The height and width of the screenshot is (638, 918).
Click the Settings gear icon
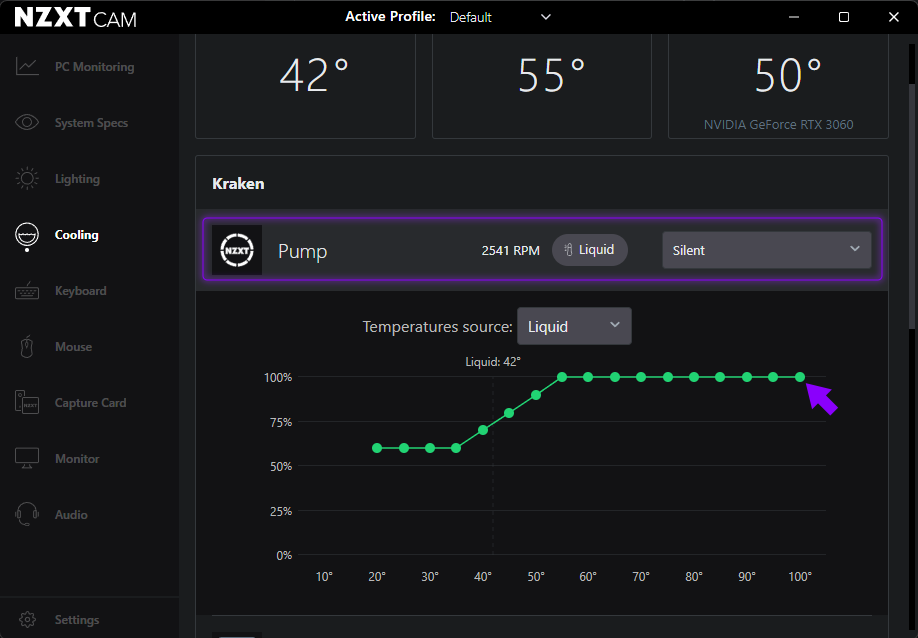[28, 620]
